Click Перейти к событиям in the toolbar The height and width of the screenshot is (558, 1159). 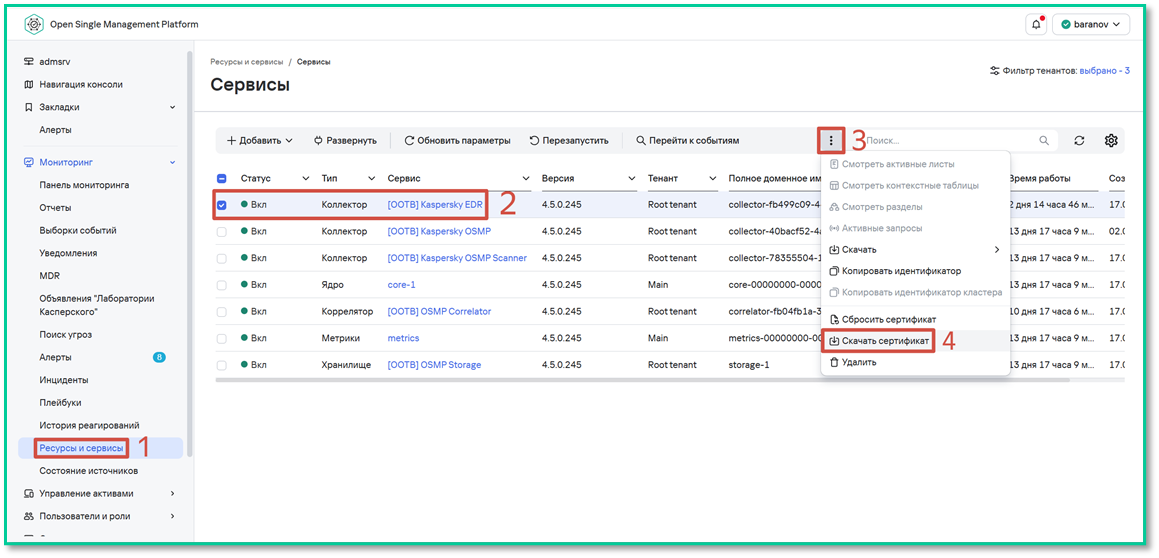tap(687, 140)
